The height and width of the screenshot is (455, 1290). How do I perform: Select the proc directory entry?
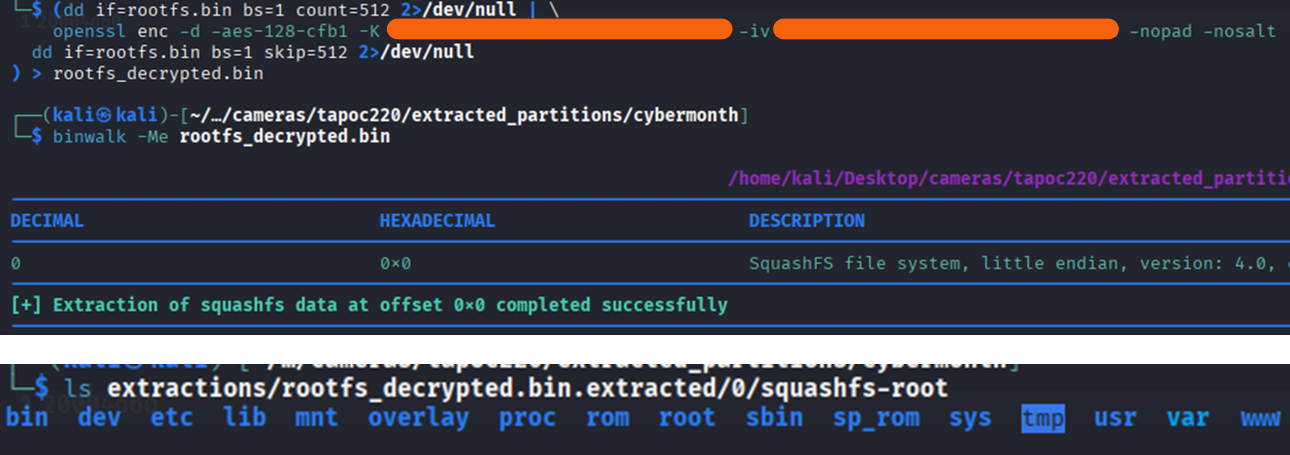527,418
